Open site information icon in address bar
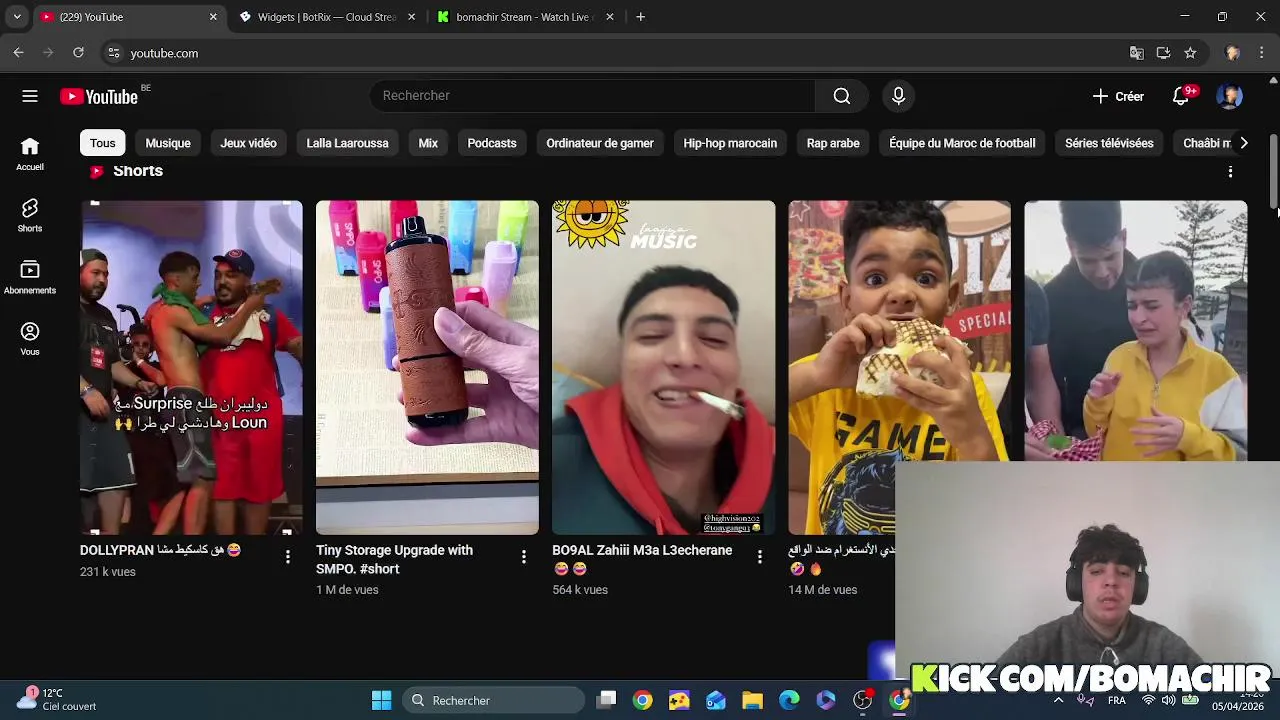Image resolution: width=1280 pixels, height=720 pixels. click(x=114, y=53)
